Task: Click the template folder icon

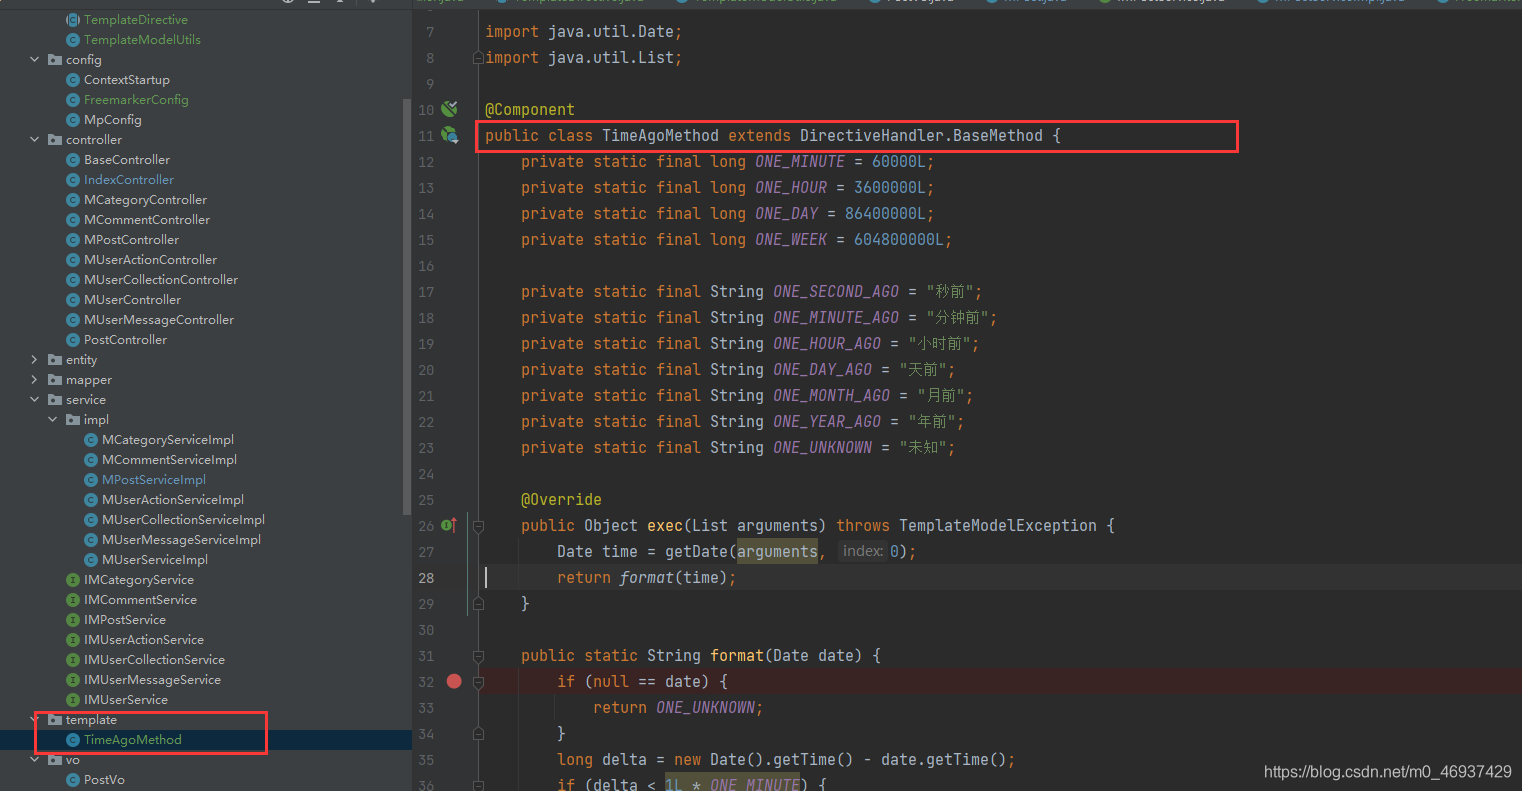Action: tap(55, 720)
